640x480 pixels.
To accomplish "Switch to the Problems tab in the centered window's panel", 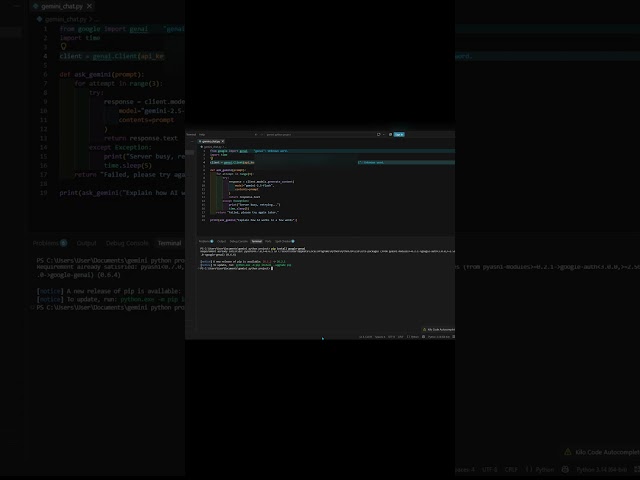I will 206,241.
